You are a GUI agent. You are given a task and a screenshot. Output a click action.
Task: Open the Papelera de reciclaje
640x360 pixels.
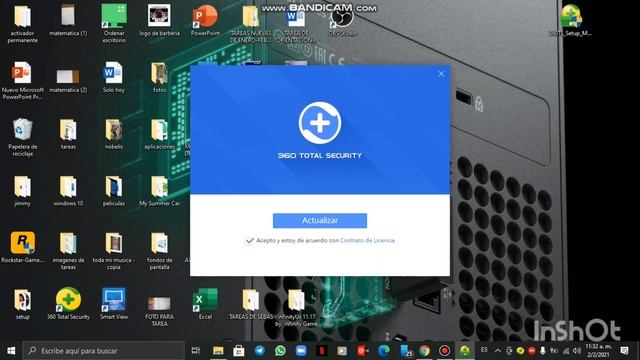22,137
